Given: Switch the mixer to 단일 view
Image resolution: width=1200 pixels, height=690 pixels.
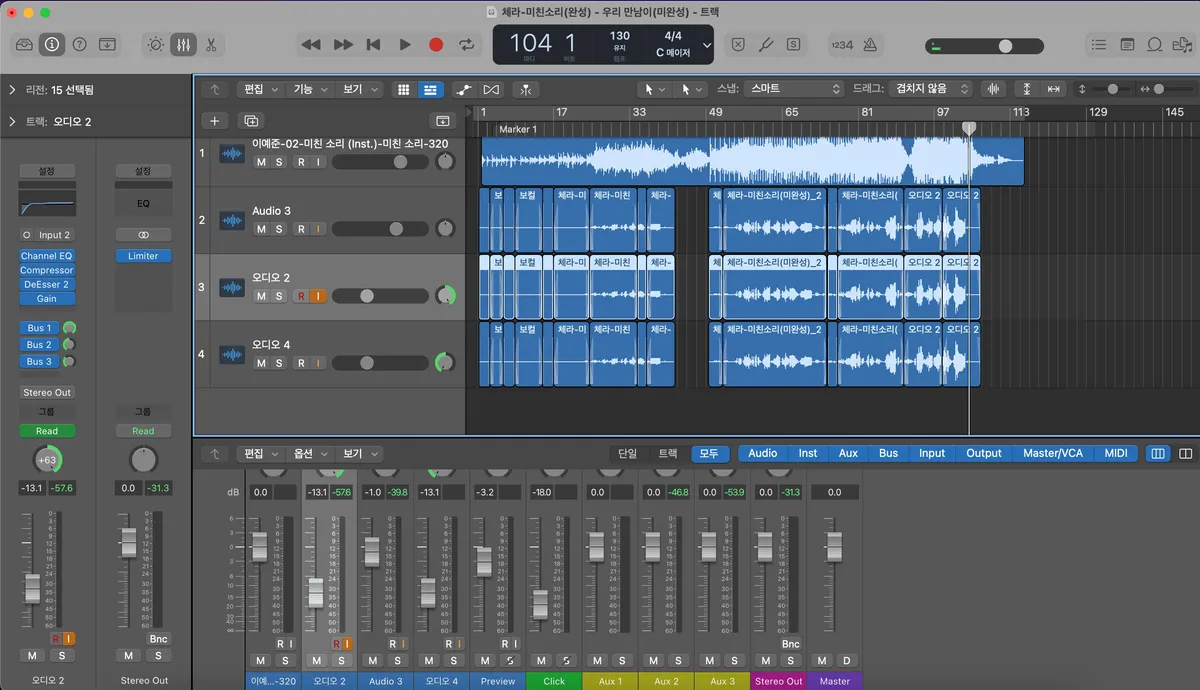Looking at the screenshot, I should point(627,453).
